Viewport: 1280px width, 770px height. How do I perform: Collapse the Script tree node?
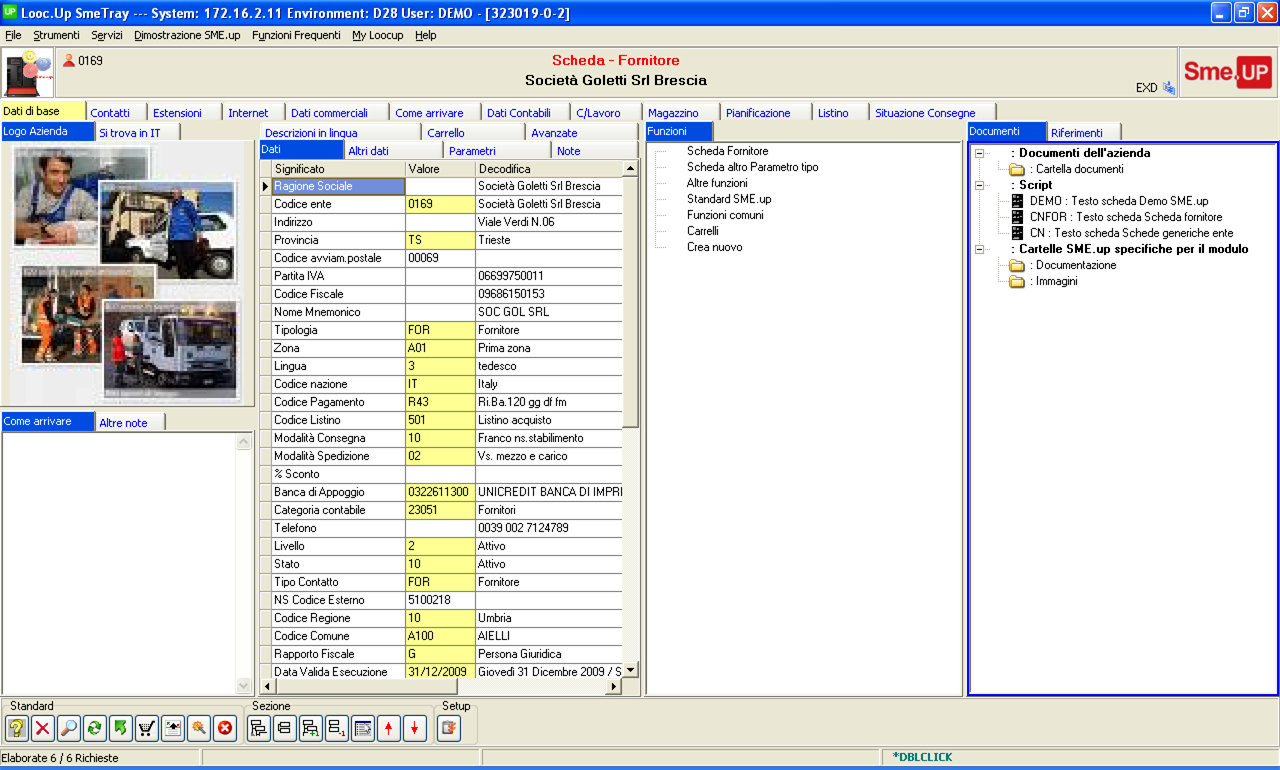[x=979, y=185]
